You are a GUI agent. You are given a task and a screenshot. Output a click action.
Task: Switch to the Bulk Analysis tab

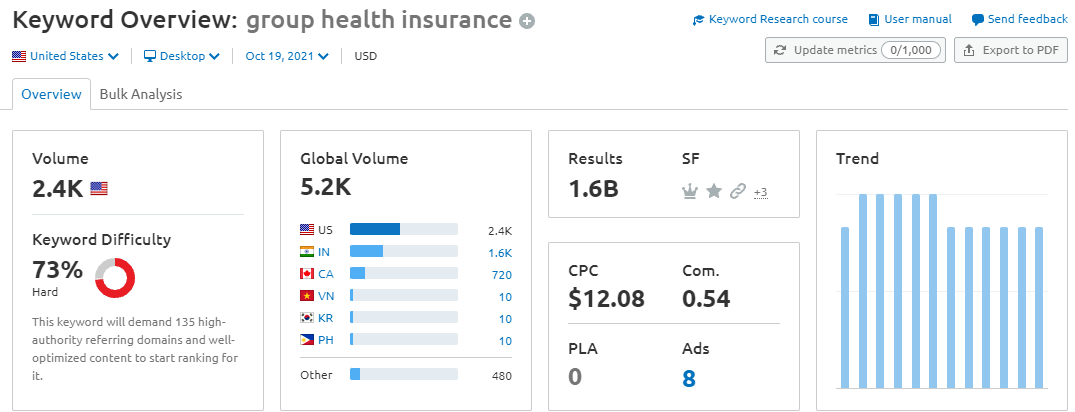click(141, 94)
